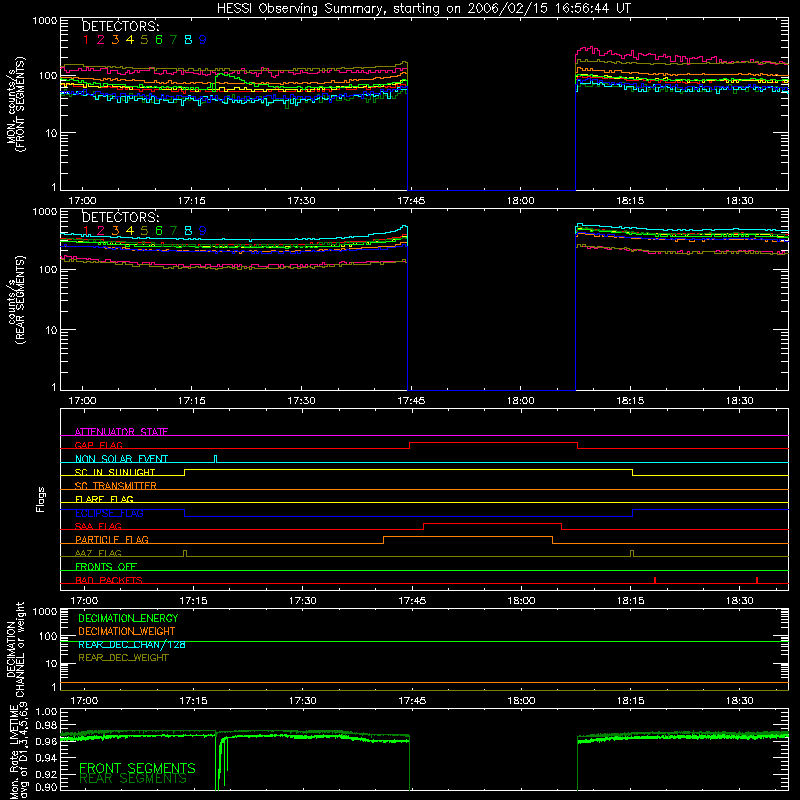Viewport: 800px width, 800px height.
Task: Click the AAZ_FLAG label
Action: (98, 553)
